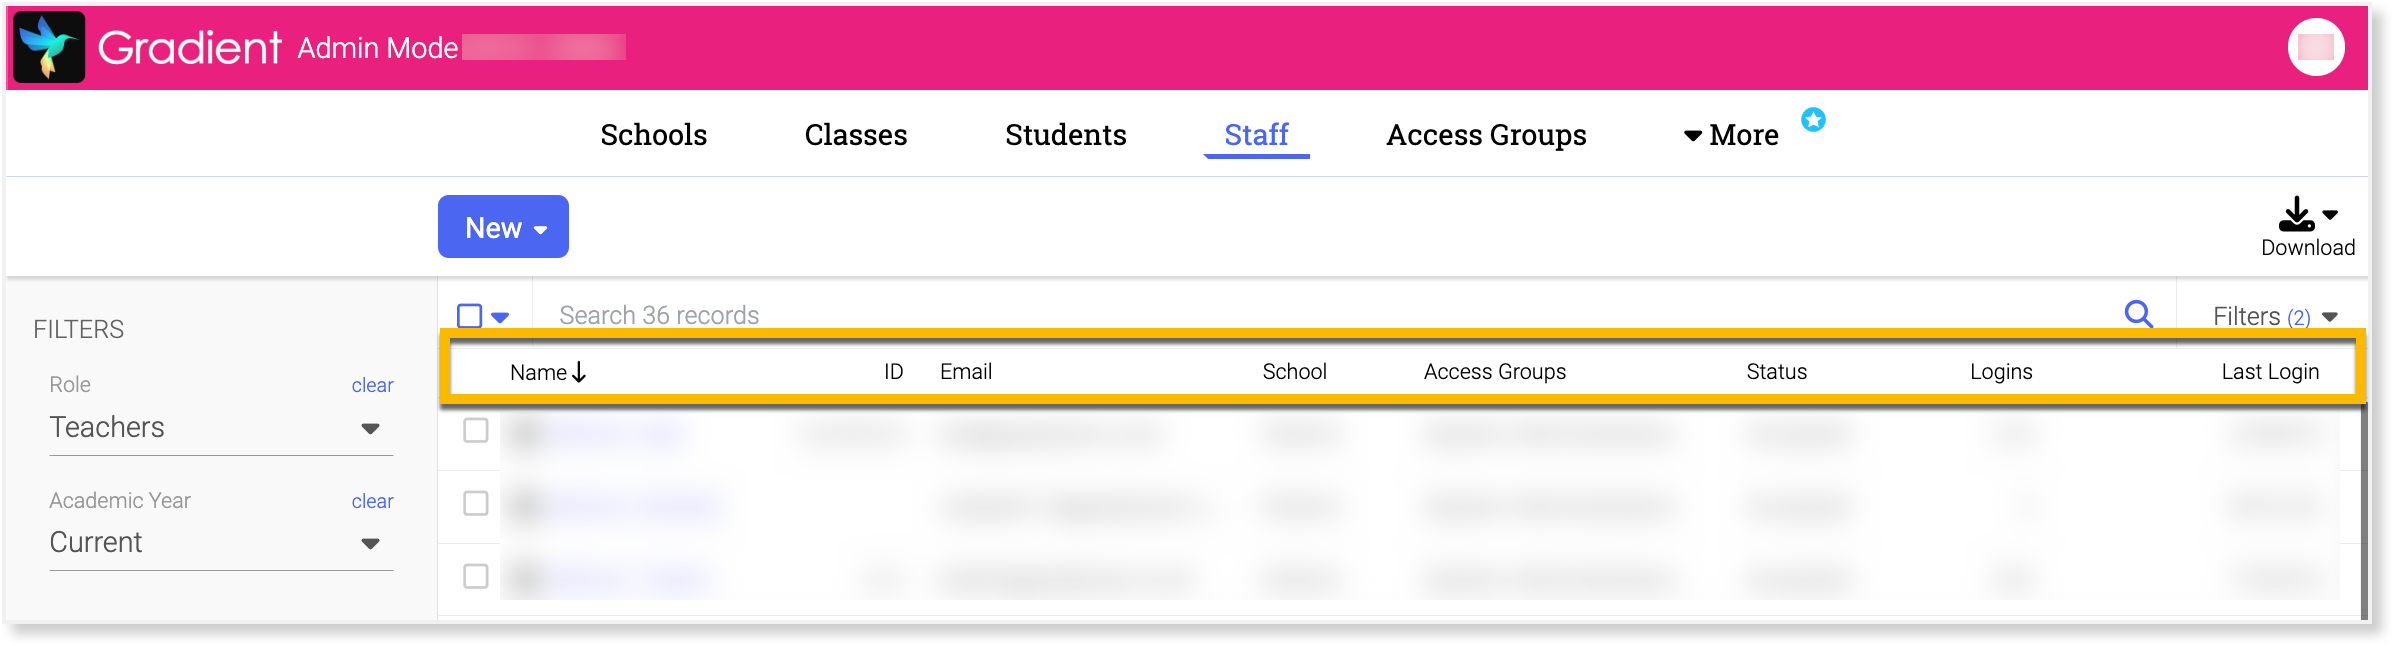Click the search magnifier icon
The width and height of the screenshot is (2394, 646).
pyautogui.click(x=2138, y=314)
